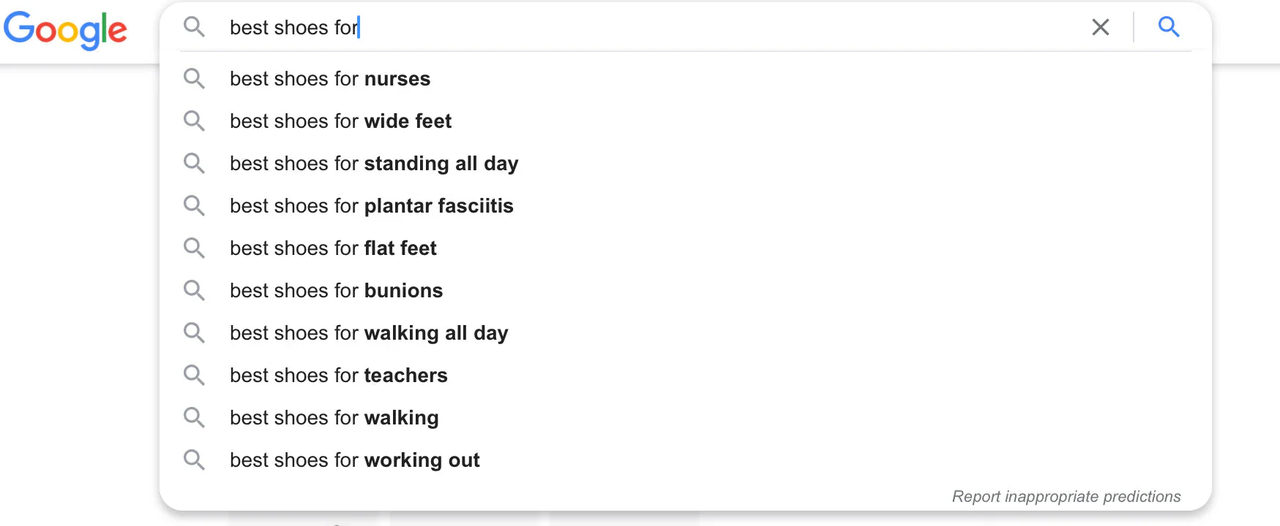Pick 'best shoes for standing all day'
The height and width of the screenshot is (526, 1280).
pos(373,164)
